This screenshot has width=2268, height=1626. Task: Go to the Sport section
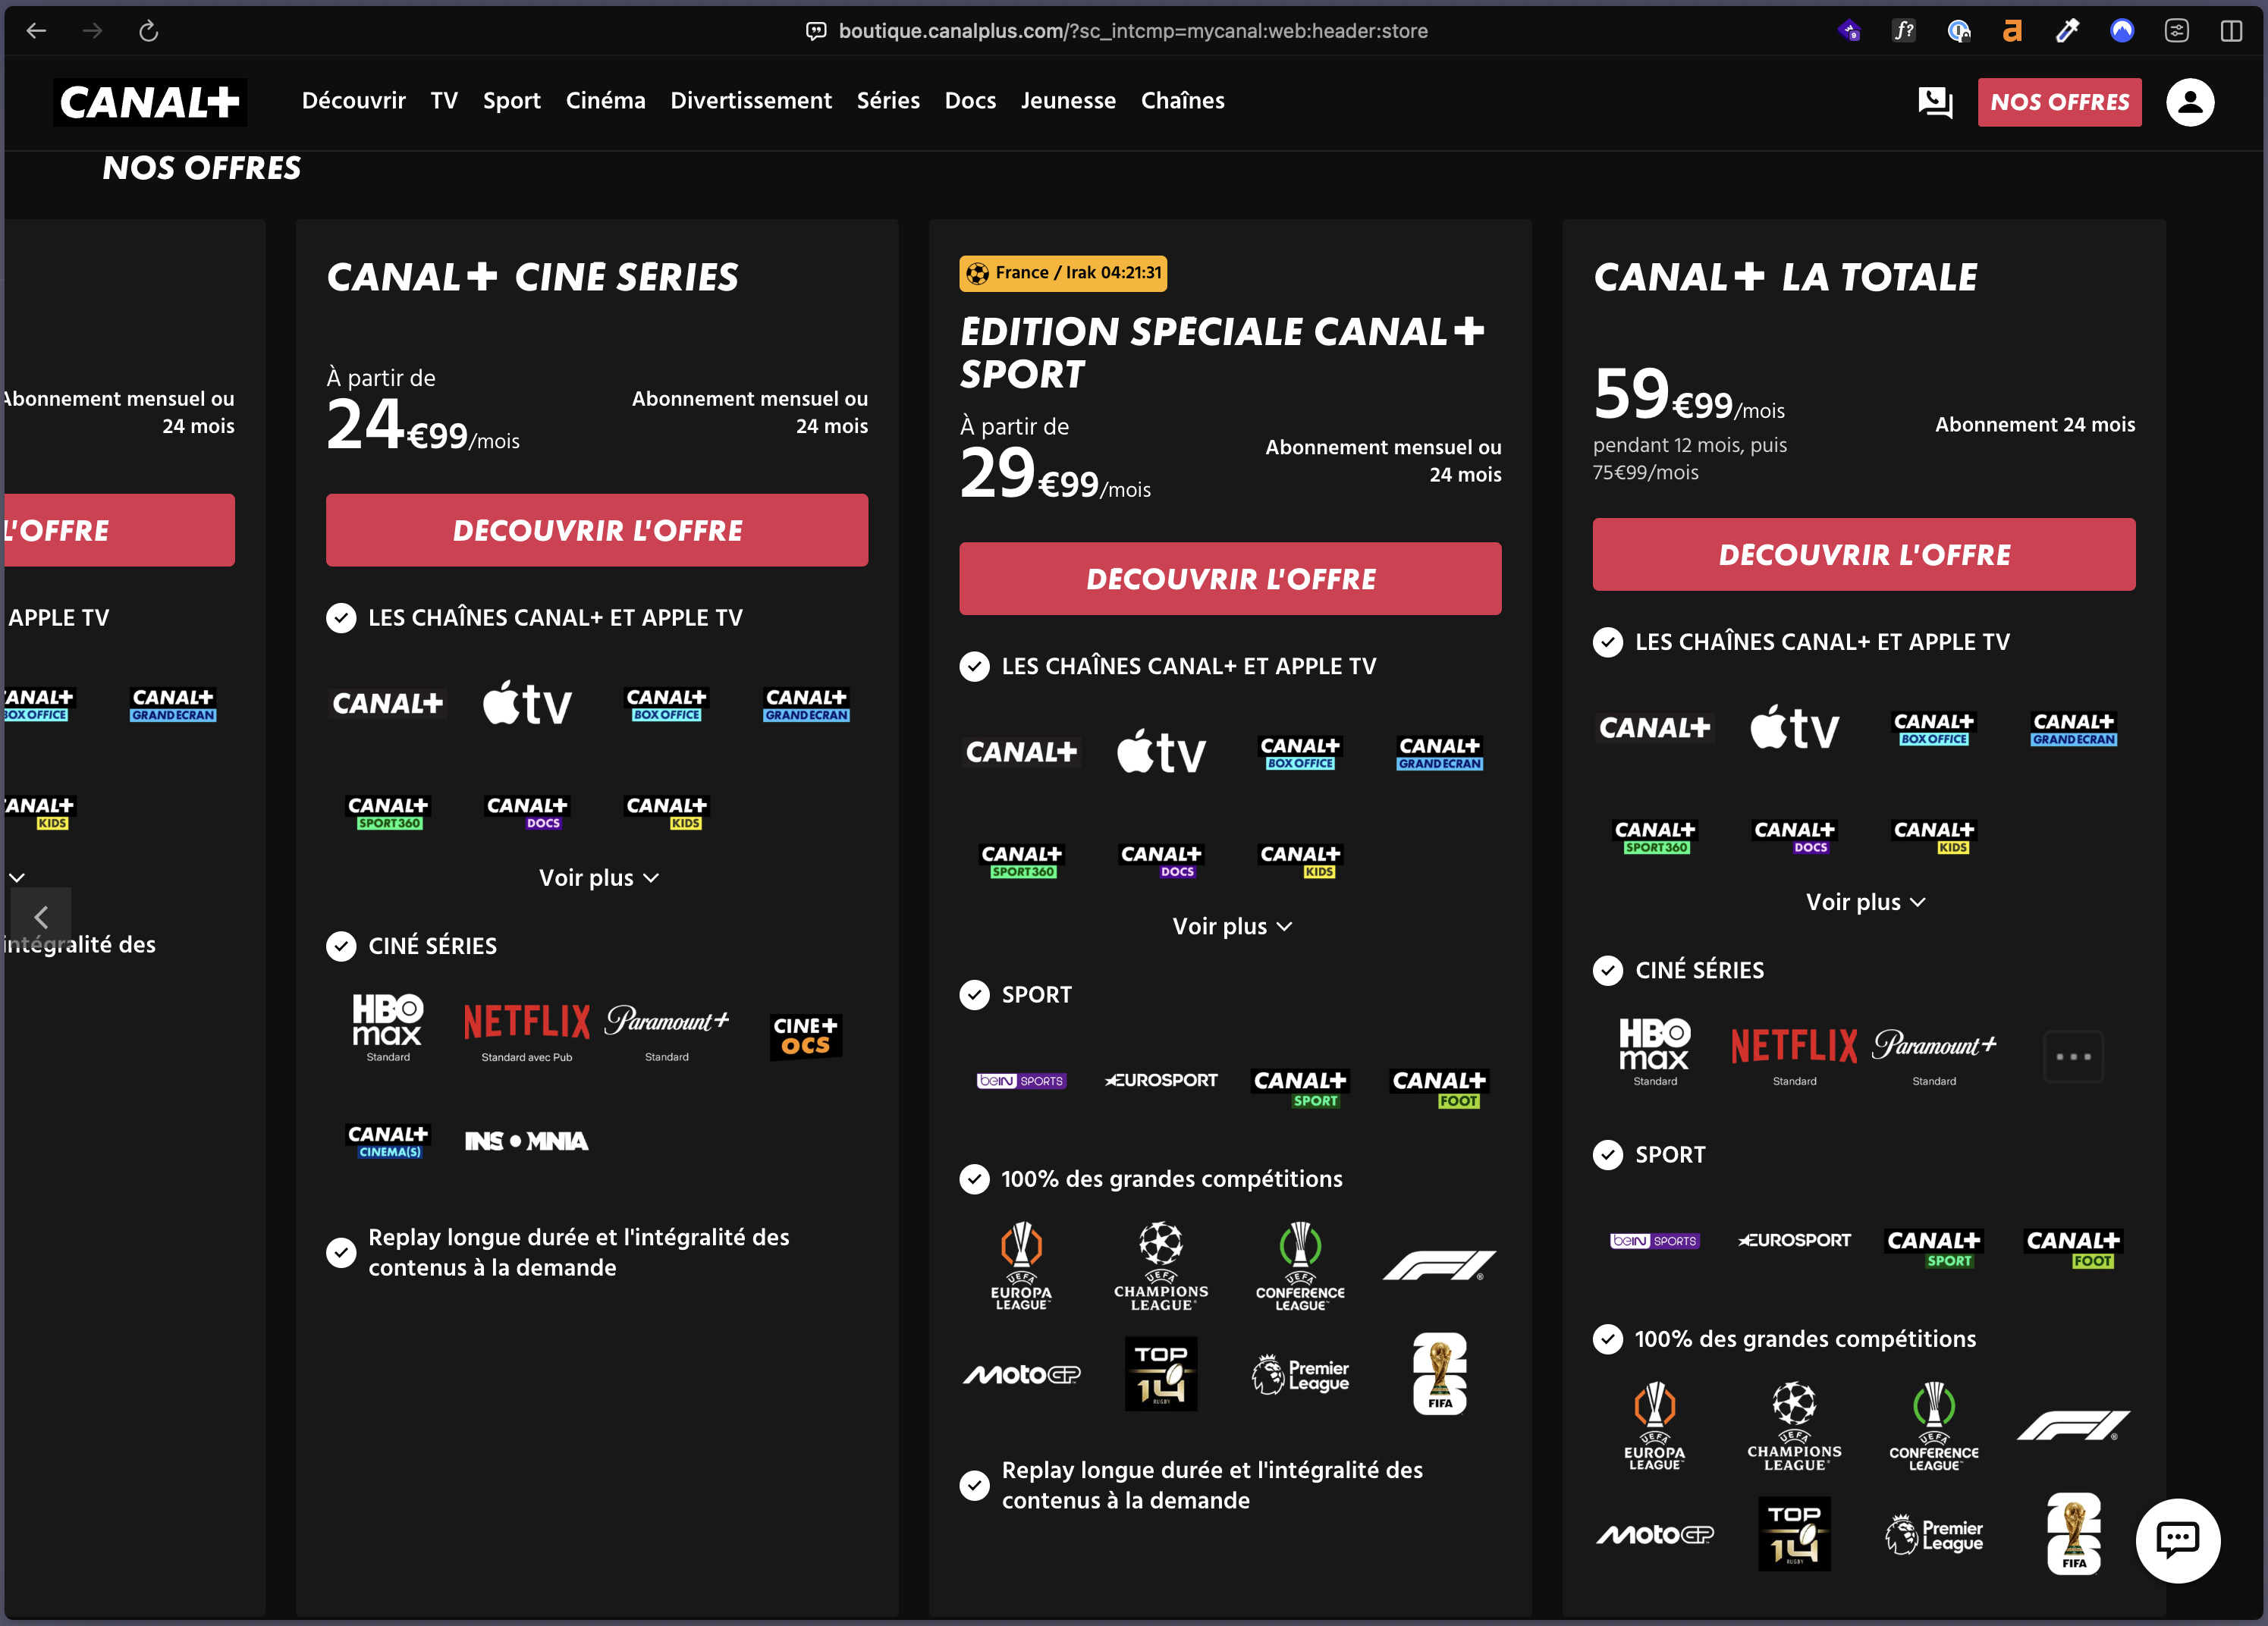point(512,101)
